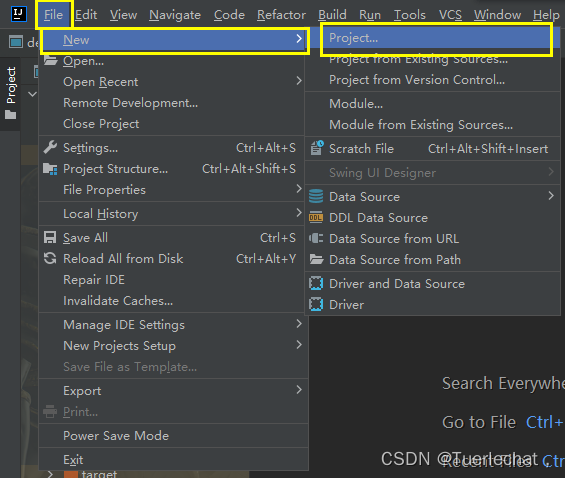Expand the New Projects Setup submenu arrow
565x478 pixels.
[299, 344]
